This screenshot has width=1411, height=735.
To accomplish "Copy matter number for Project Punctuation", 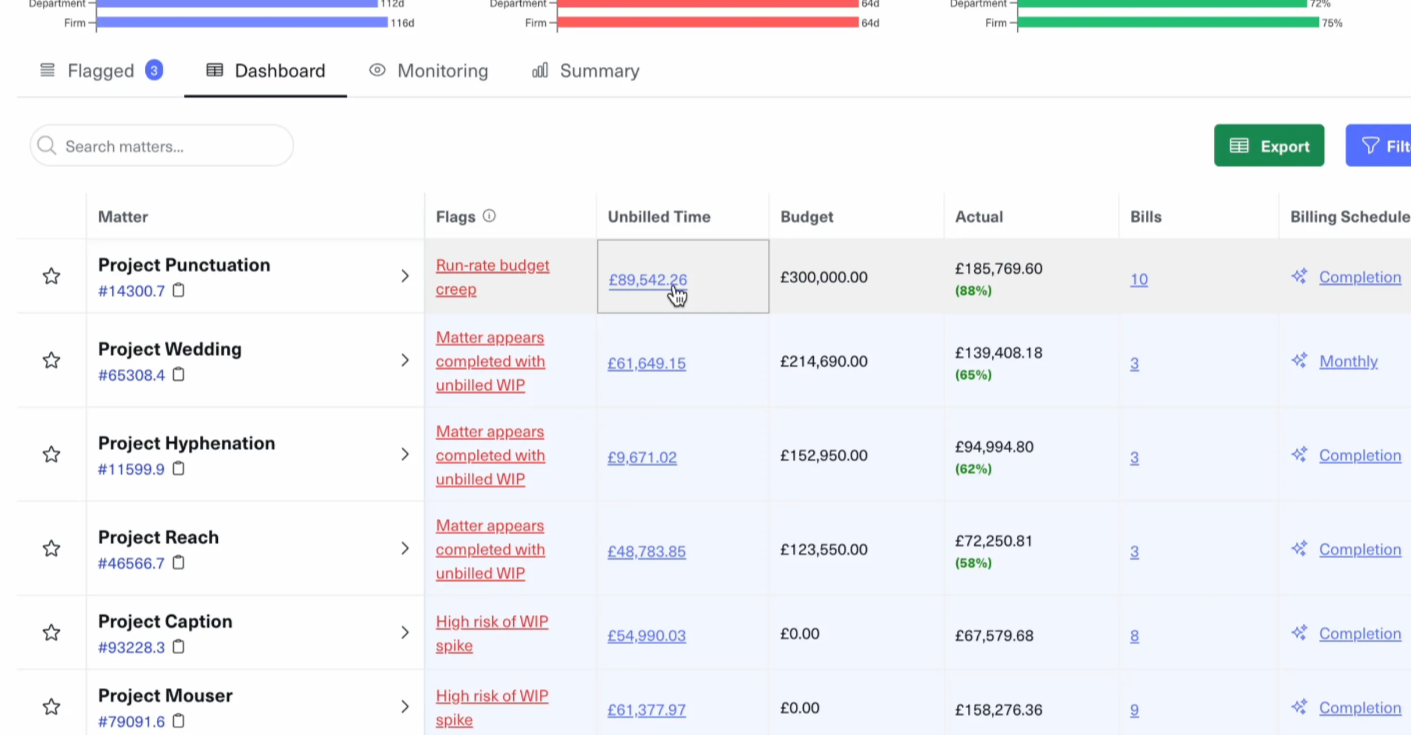I will [x=179, y=291].
